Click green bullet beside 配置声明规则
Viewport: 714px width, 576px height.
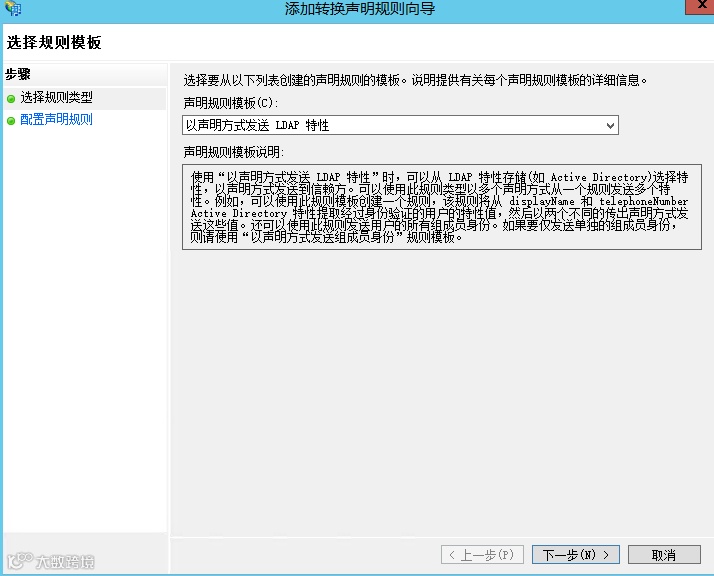click(11, 121)
